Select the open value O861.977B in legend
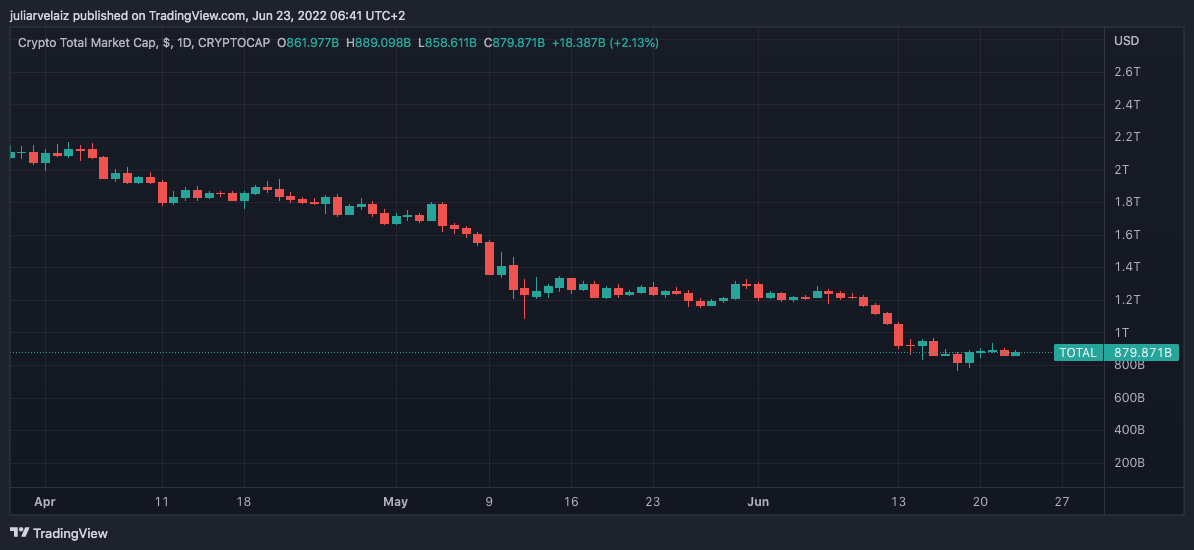The image size is (1194, 550). click(x=309, y=43)
